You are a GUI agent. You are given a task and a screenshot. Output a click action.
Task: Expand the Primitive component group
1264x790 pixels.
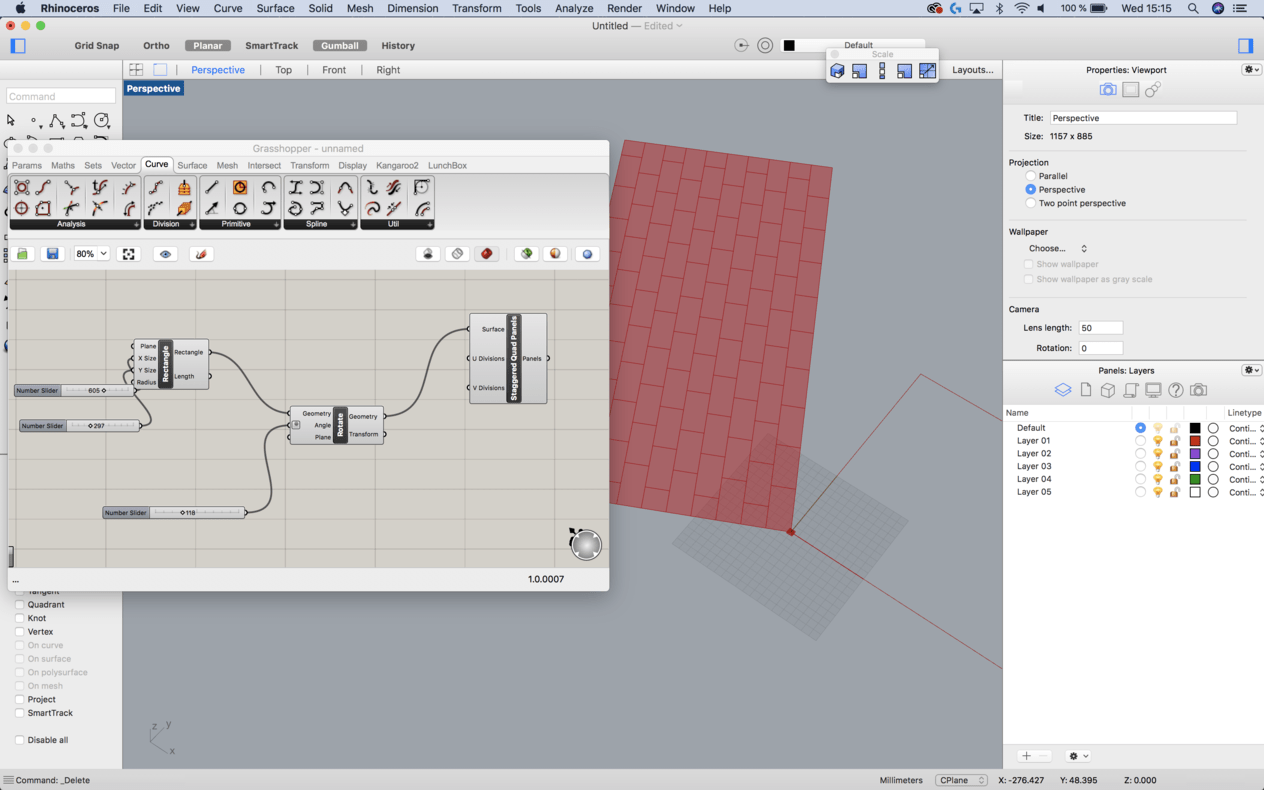tap(276, 225)
